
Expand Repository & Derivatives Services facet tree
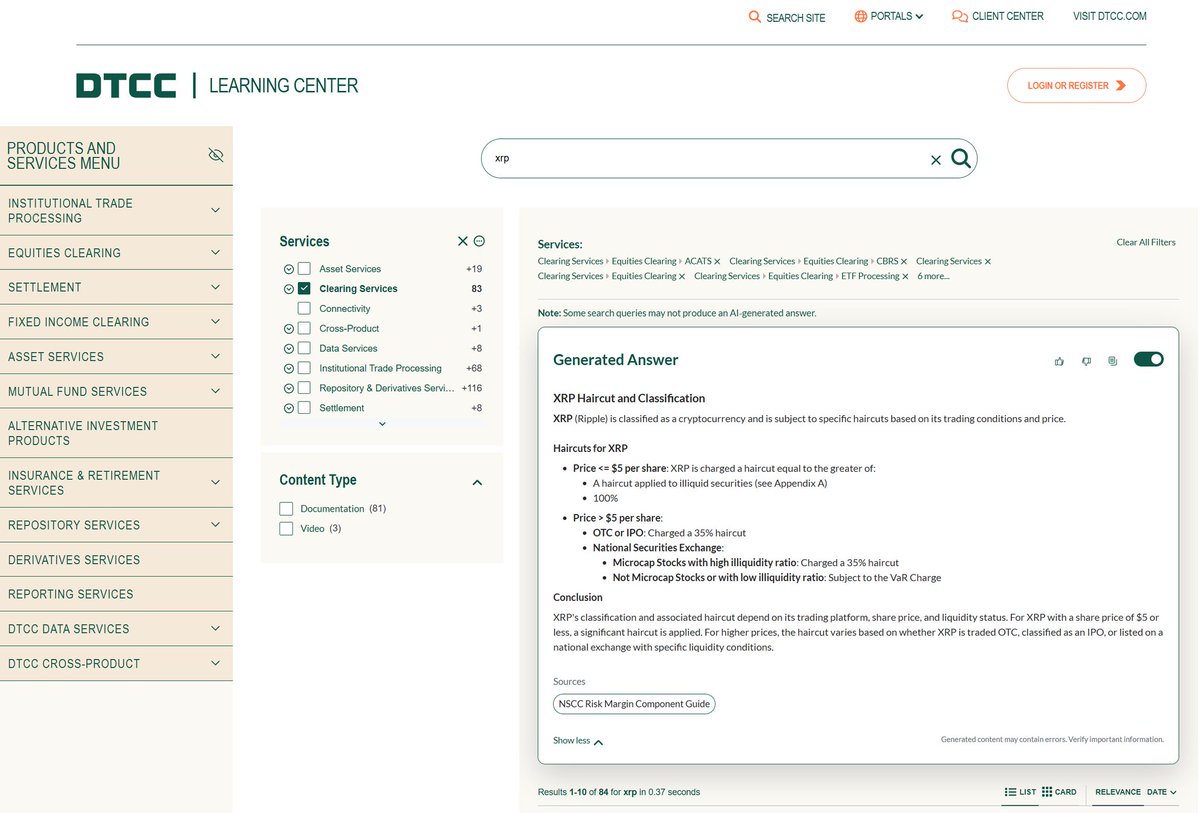click(289, 388)
